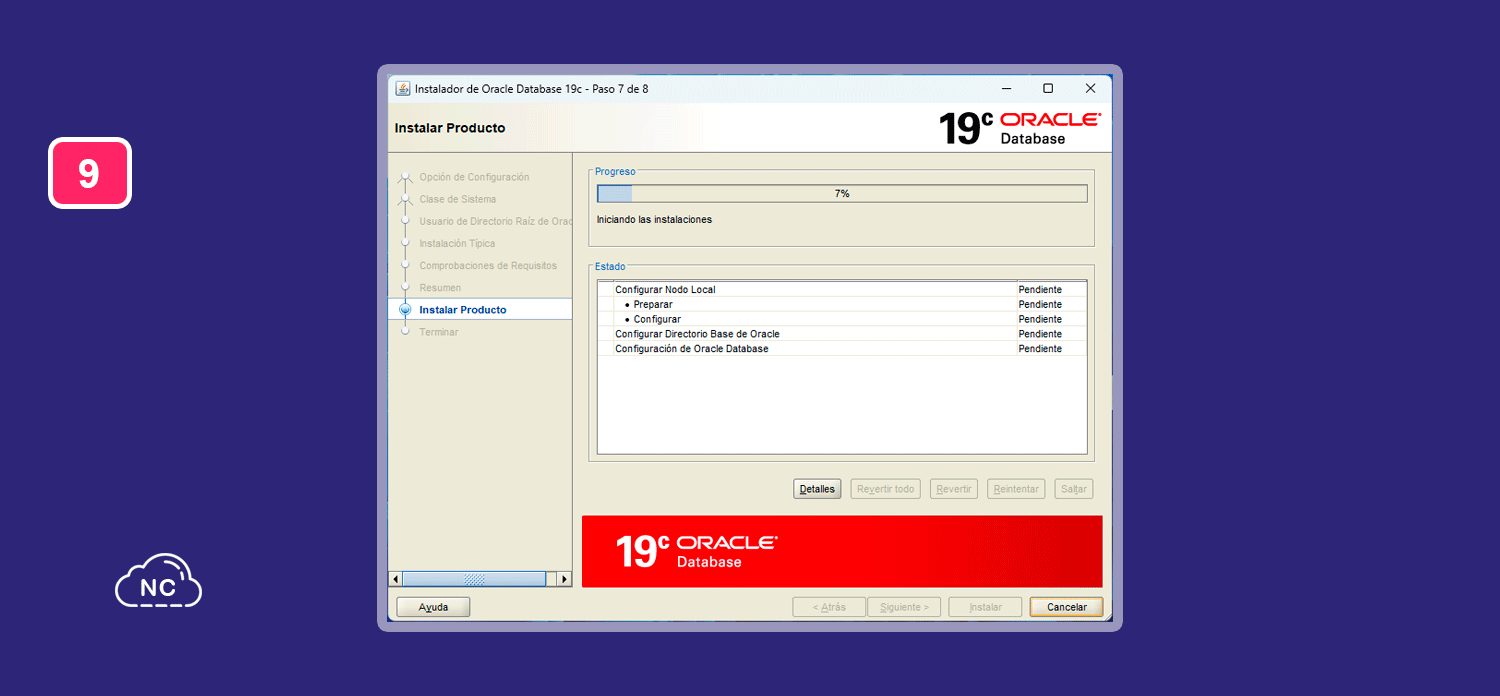Click the Configuración de Oracle Database row
The image size is (1500, 696).
[x=842, y=349]
